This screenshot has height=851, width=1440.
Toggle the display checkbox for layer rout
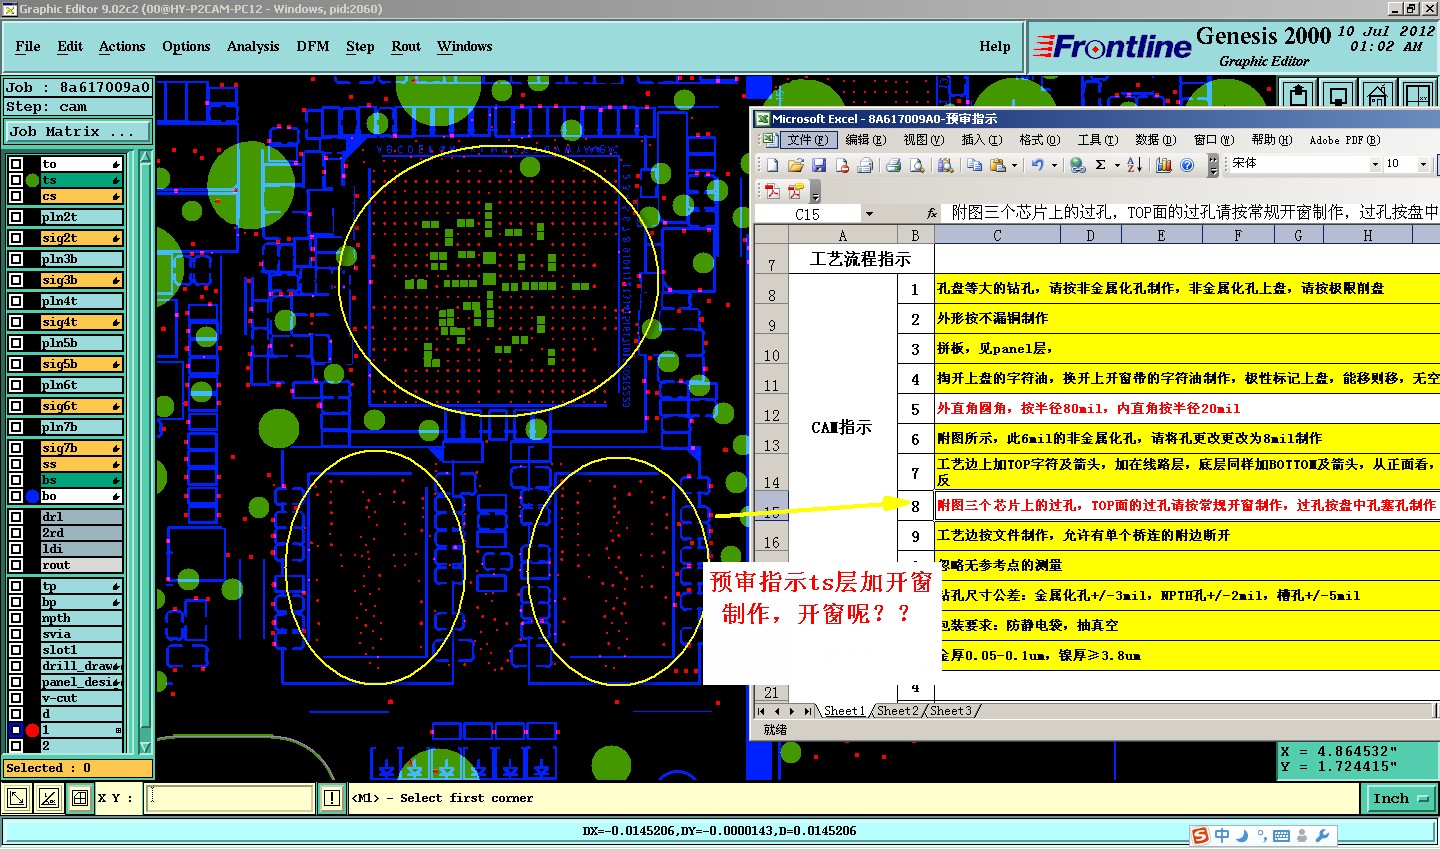16,565
